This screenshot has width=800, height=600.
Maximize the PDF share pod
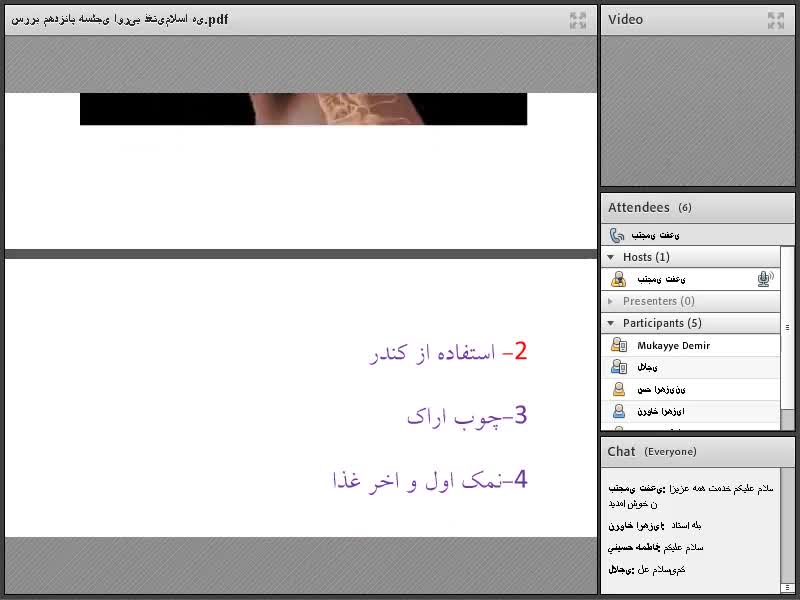[577, 19]
